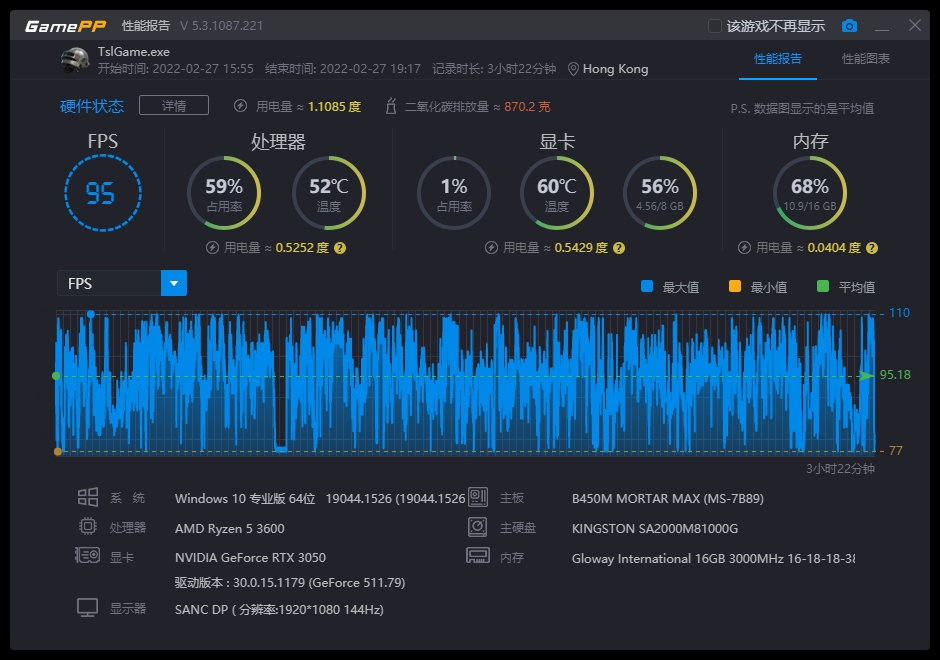Click the 详情 details button
This screenshot has width=940, height=660.
[173, 106]
